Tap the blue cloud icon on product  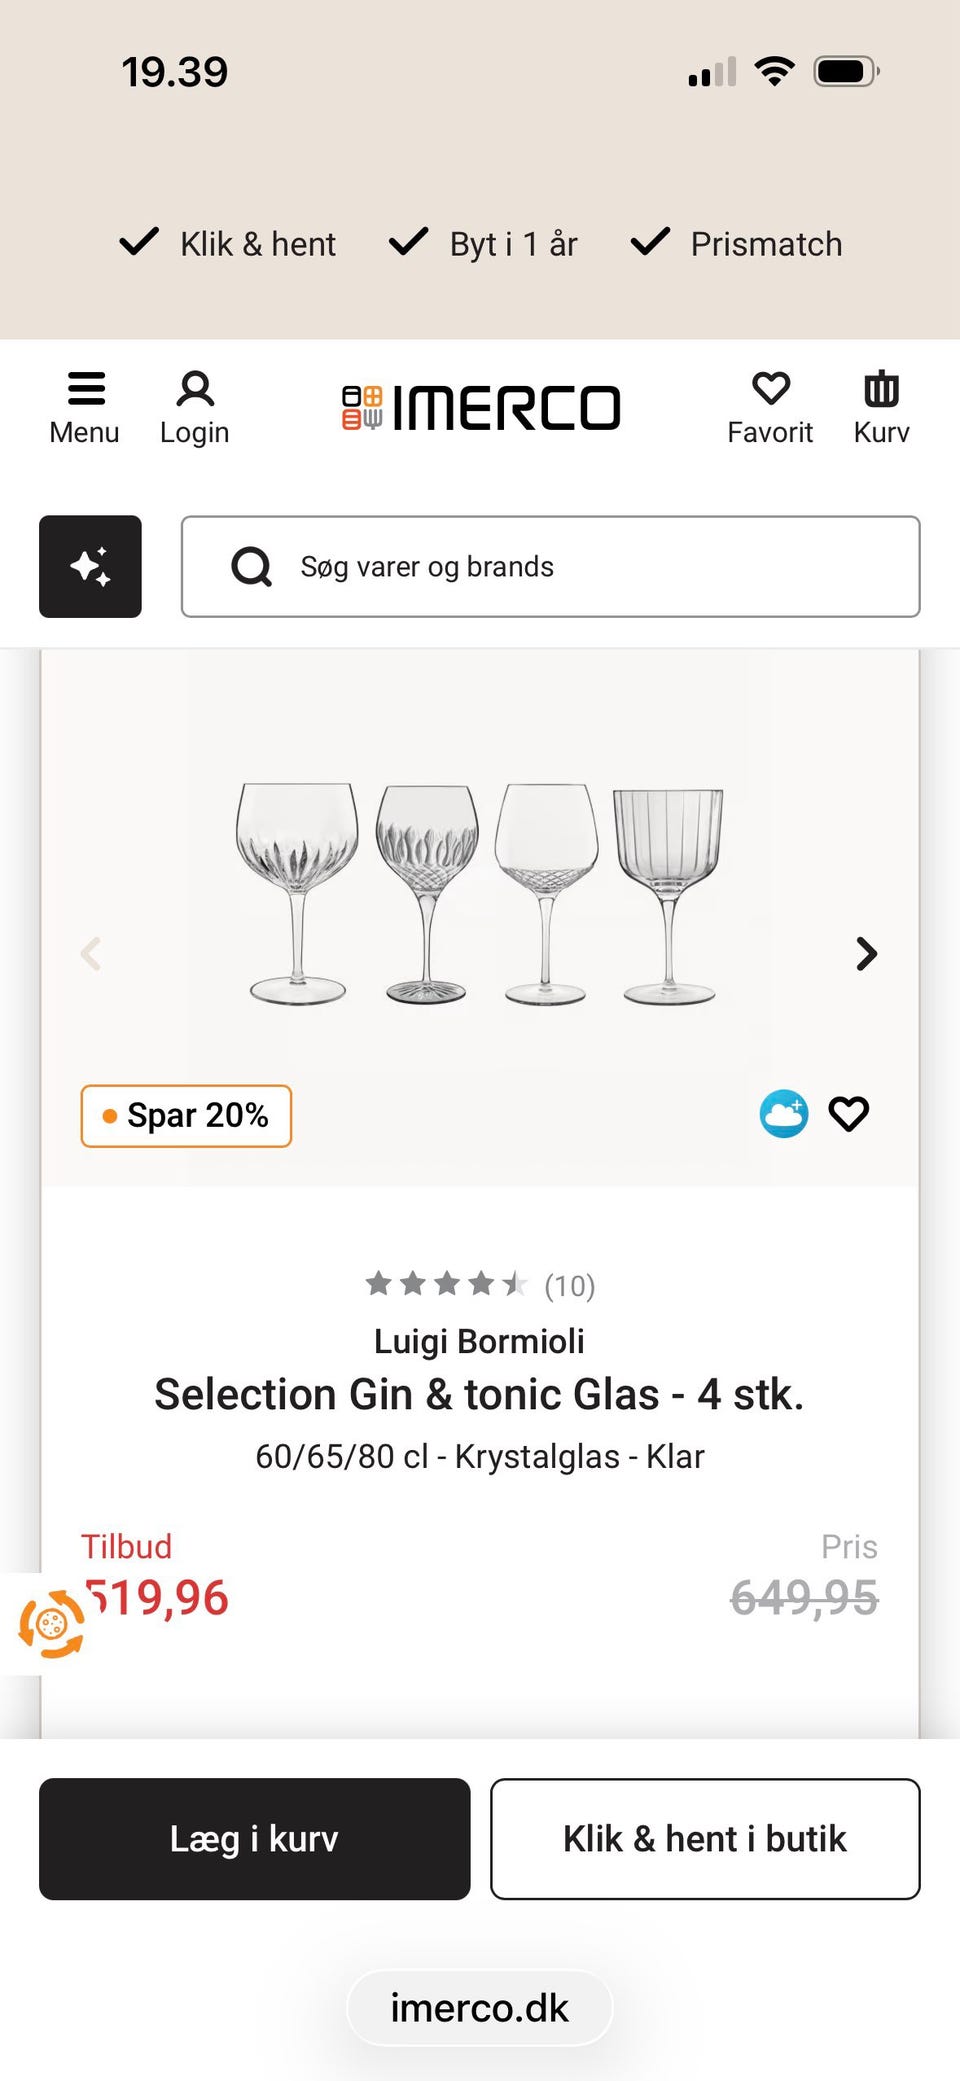pyautogui.click(x=784, y=1114)
